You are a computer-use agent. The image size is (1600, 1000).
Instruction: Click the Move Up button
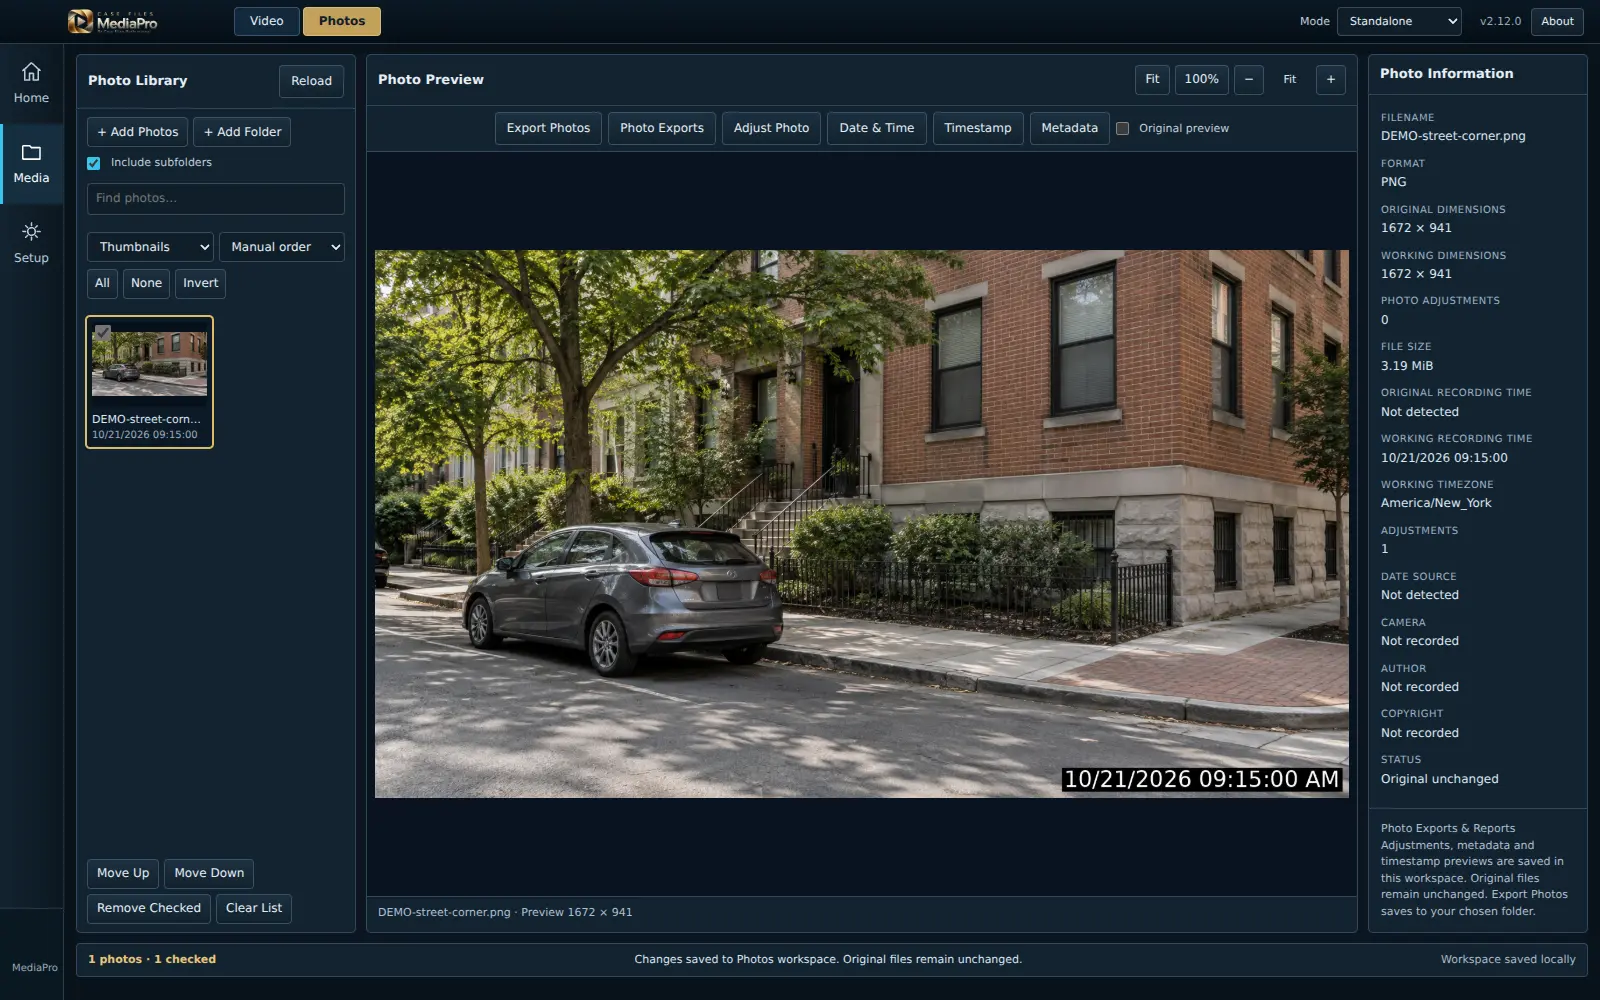click(123, 873)
